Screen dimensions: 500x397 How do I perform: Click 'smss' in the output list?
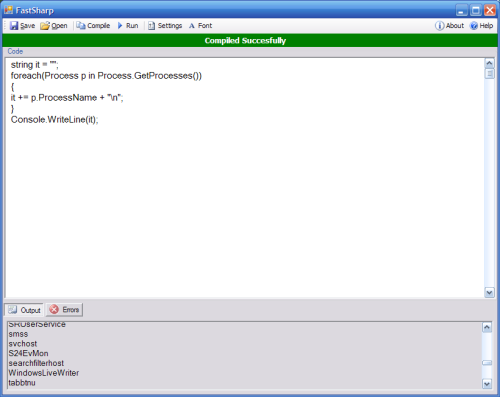[18, 334]
